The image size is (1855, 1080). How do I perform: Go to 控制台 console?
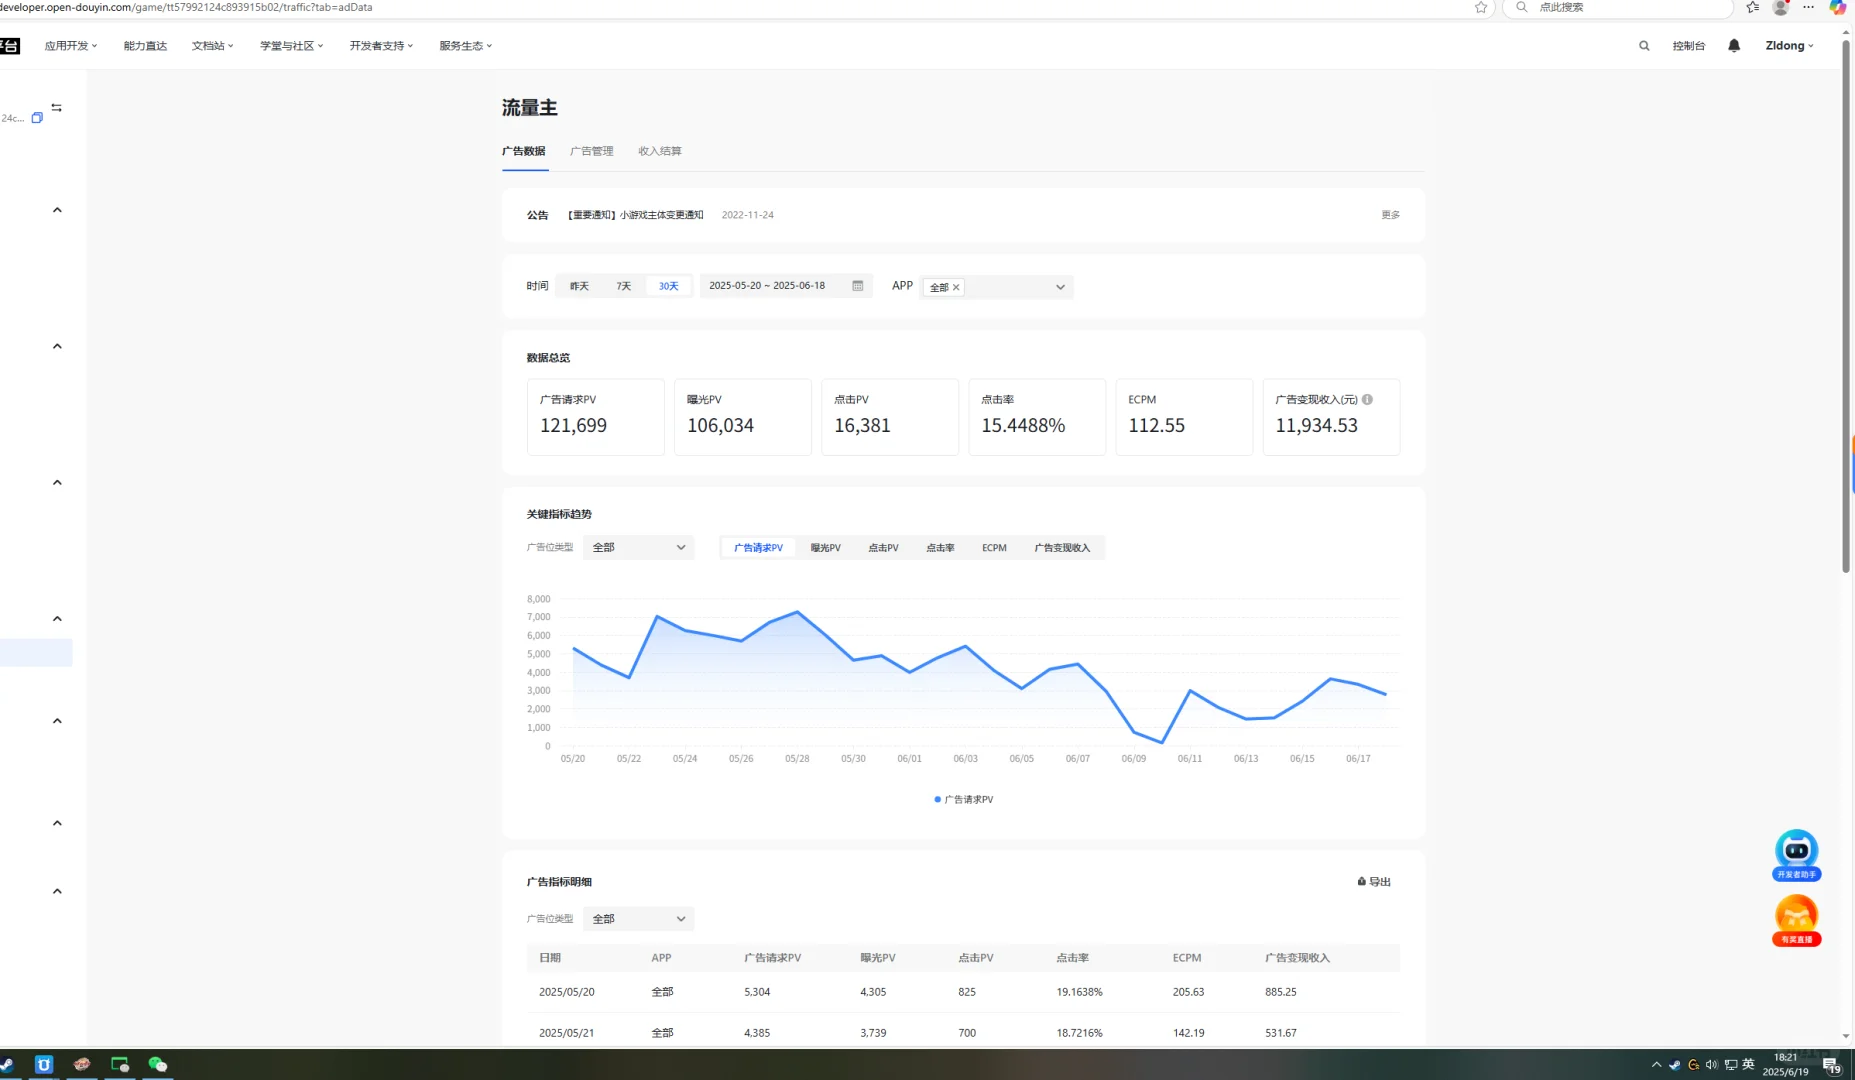(x=1689, y=46)
